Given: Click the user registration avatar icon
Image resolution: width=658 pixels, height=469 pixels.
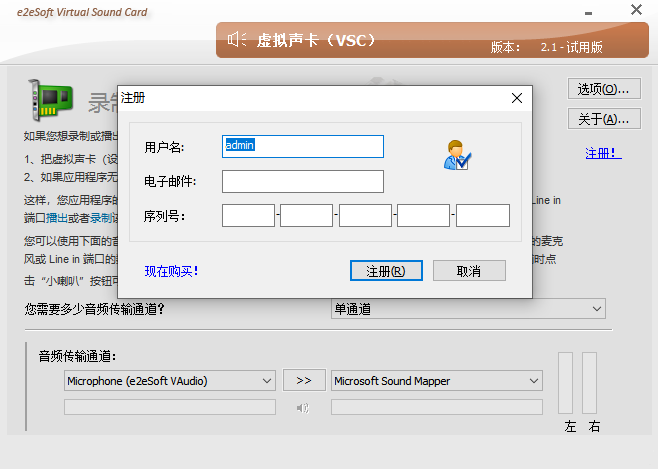Looking at the screenshot, I should tap(457, 155).
